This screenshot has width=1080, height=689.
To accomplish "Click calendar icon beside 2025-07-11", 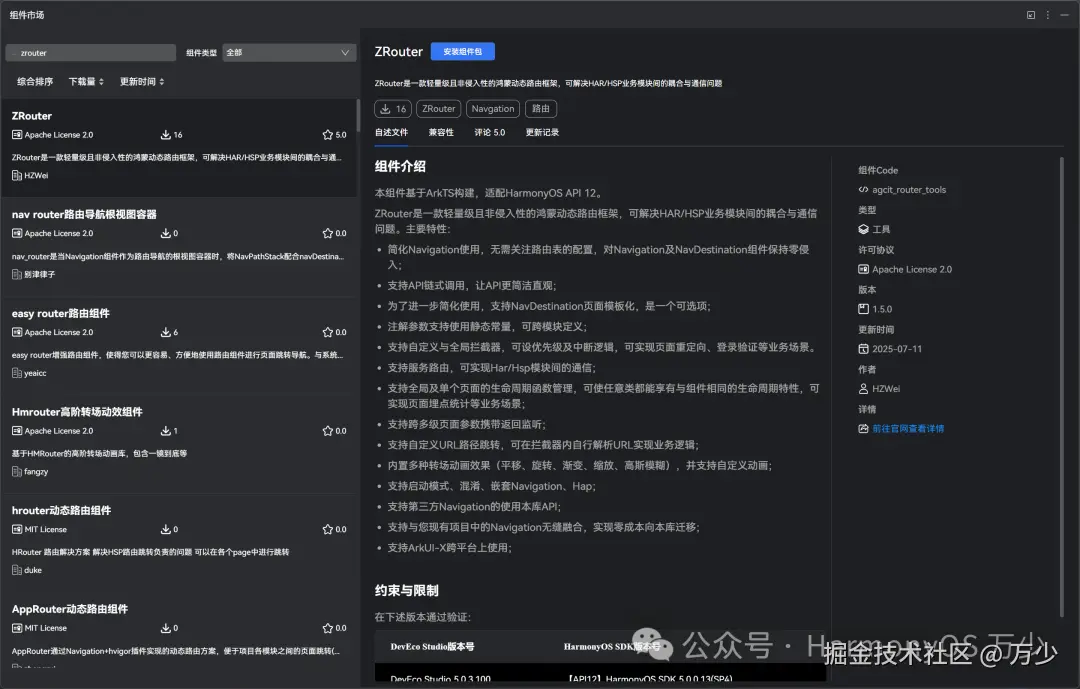I will point(863,349).
